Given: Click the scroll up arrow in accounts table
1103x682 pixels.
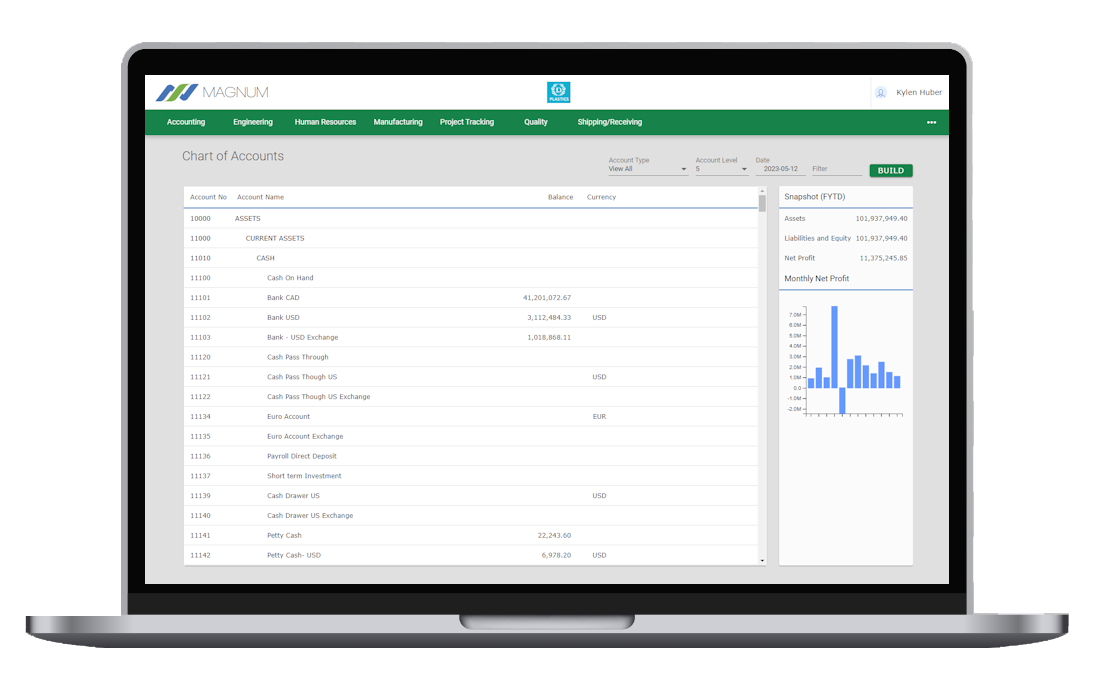Looking at the screenshot, I should tap(762, 191).
